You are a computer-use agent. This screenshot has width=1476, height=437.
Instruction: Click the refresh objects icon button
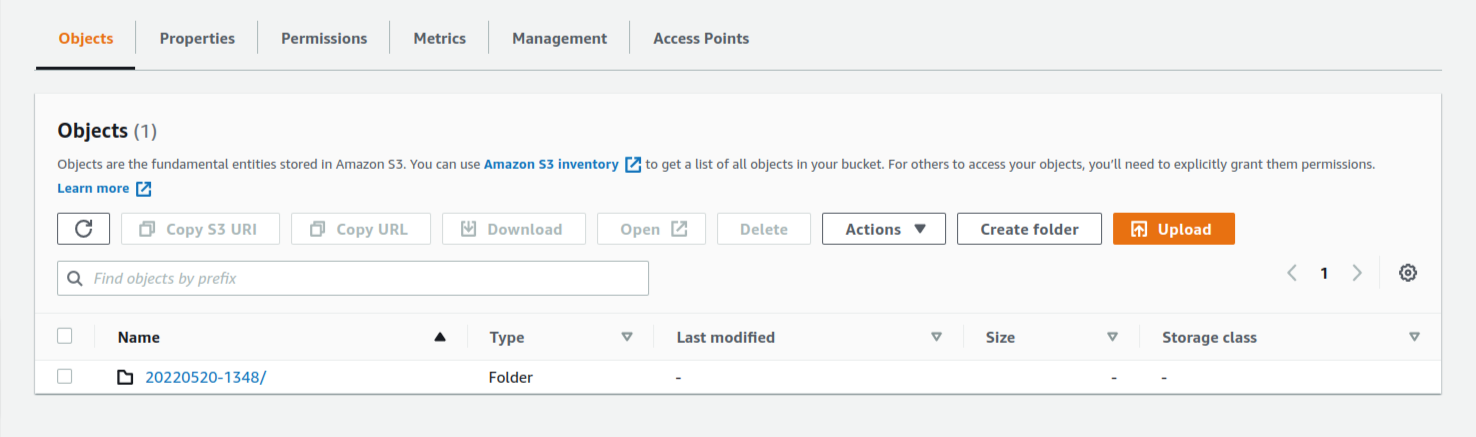pyautogui.click(x=84, y=229)
